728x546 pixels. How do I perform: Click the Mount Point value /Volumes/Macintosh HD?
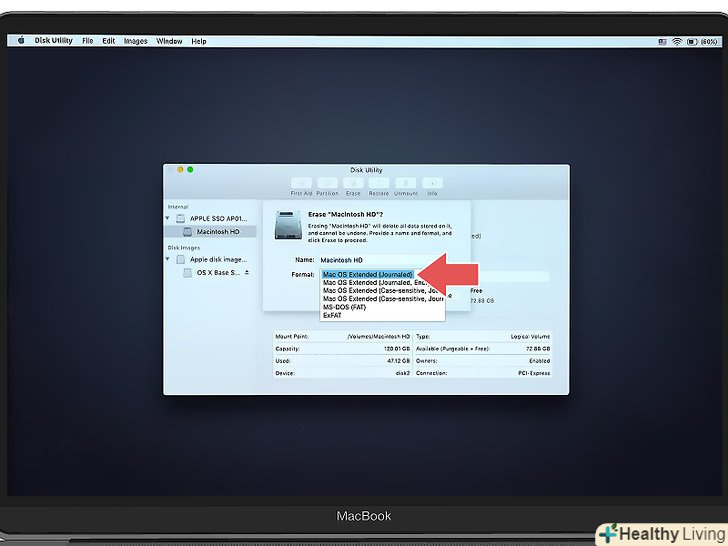378,336
